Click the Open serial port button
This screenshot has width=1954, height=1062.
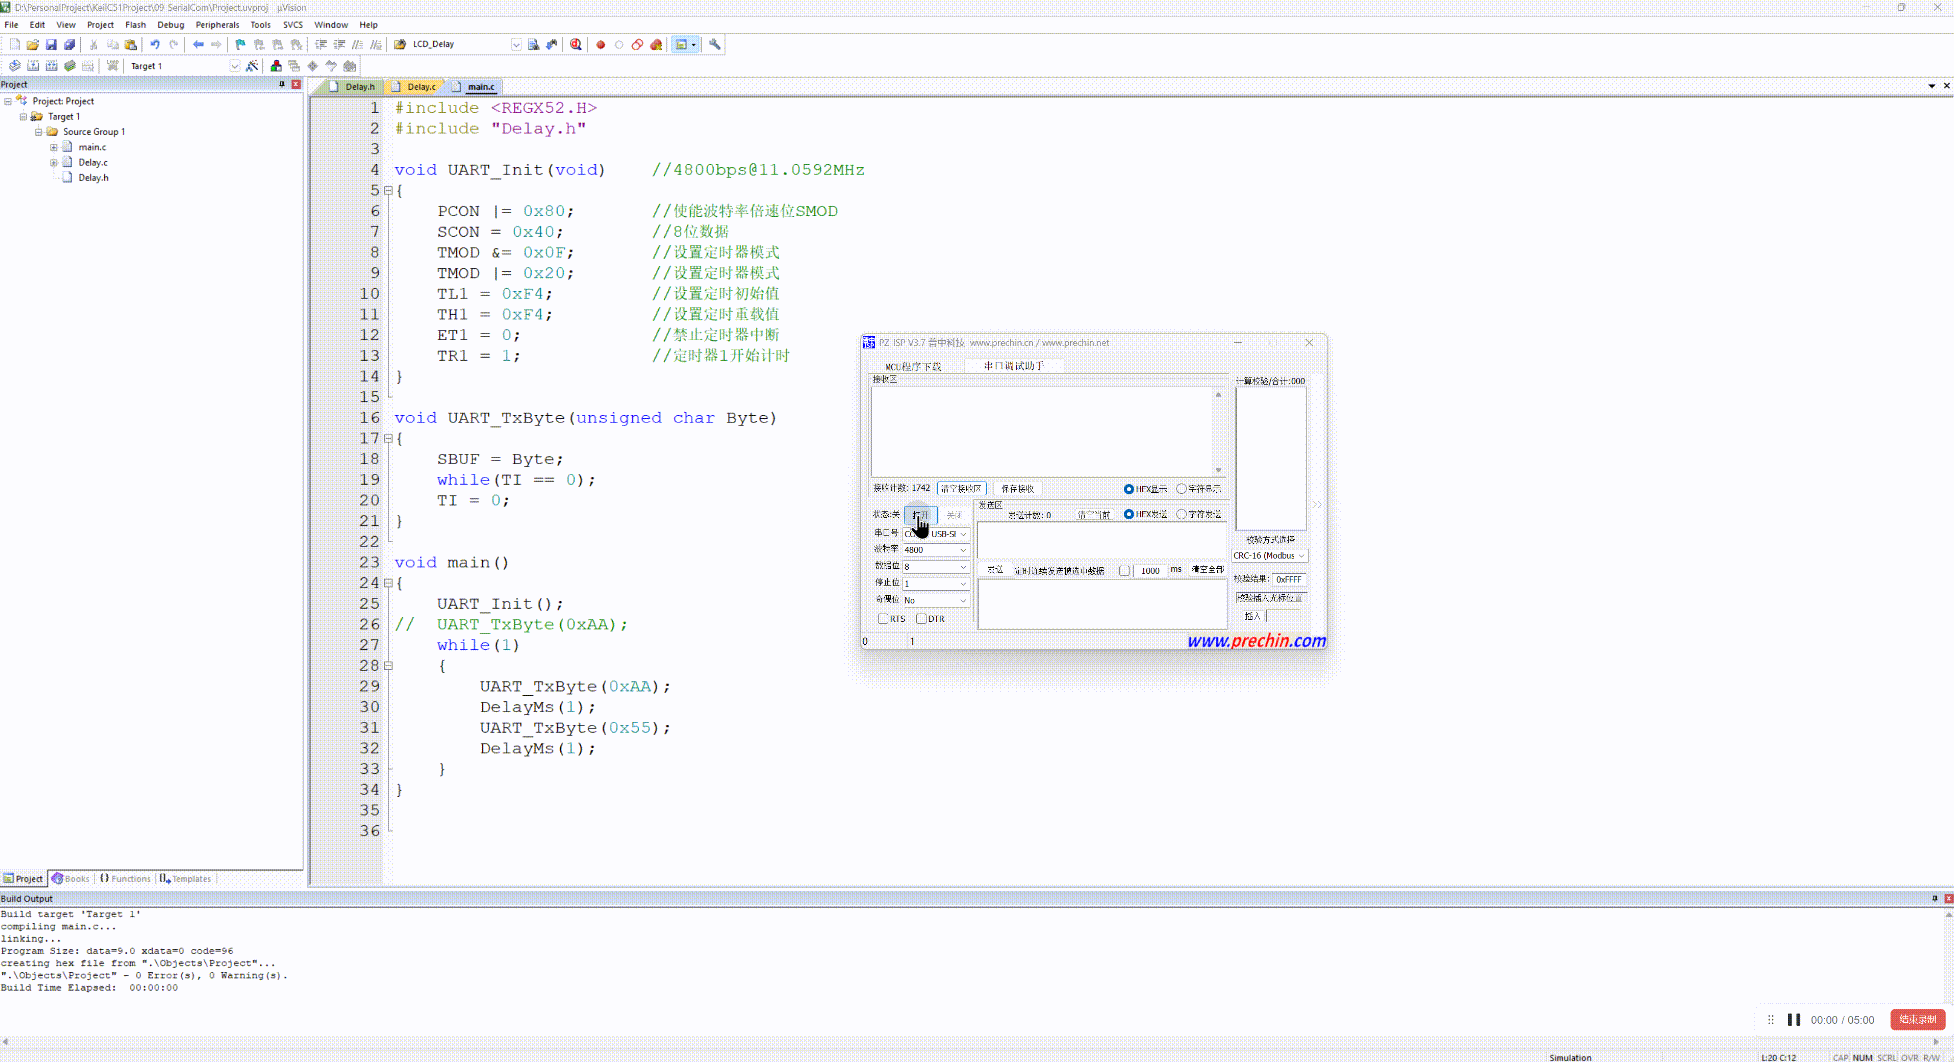(x=920, y=515)
